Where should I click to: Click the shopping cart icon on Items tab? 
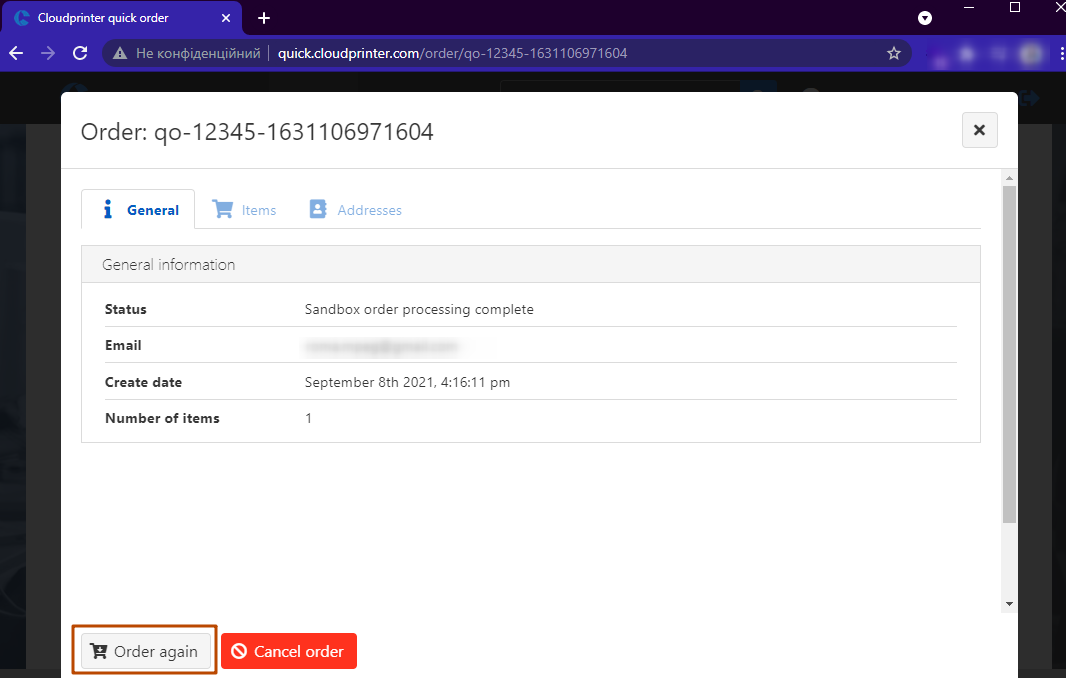[222, 209]
